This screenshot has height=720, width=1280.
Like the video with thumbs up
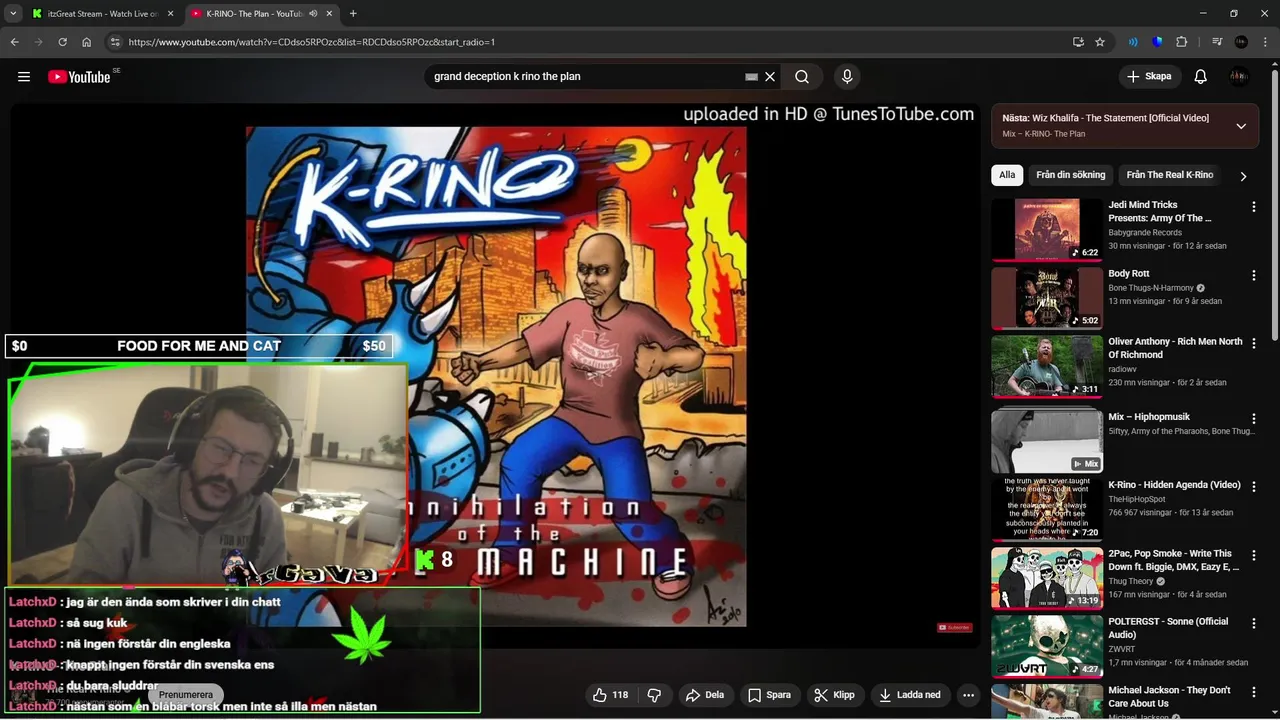pos(611,695)
